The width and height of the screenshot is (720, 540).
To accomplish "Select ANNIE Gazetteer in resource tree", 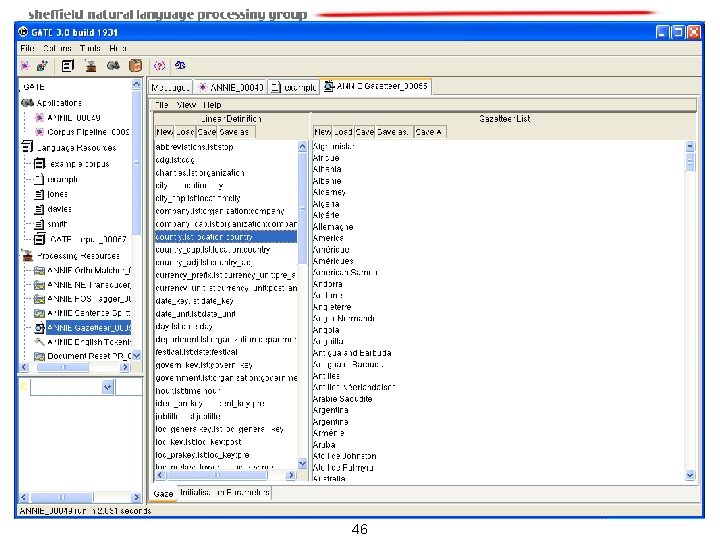I will click(x=89, y=328).
